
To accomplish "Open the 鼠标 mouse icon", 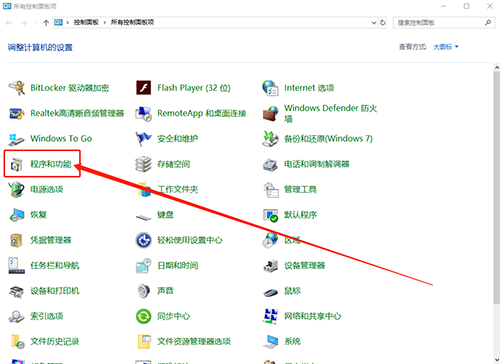I will coord(270,293).
